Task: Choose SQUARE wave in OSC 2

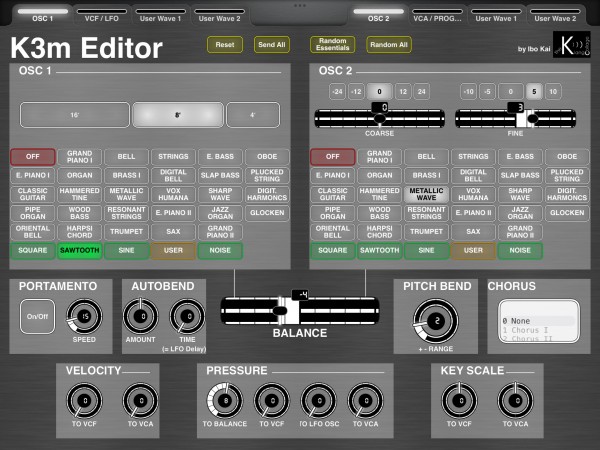Action: tap(333, 250)
